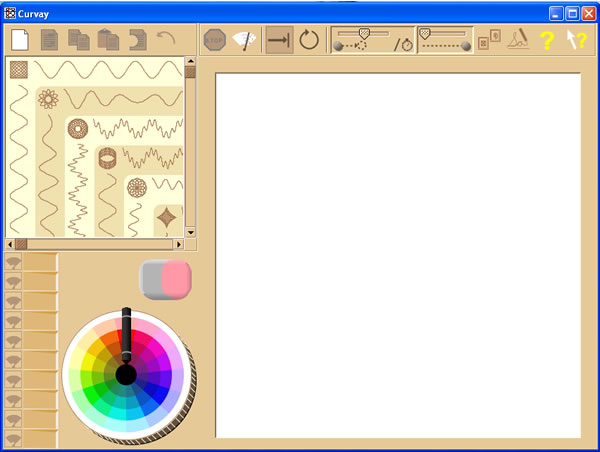
Task: Select the flower spirograph pattern icon
Action: [48, 99]
